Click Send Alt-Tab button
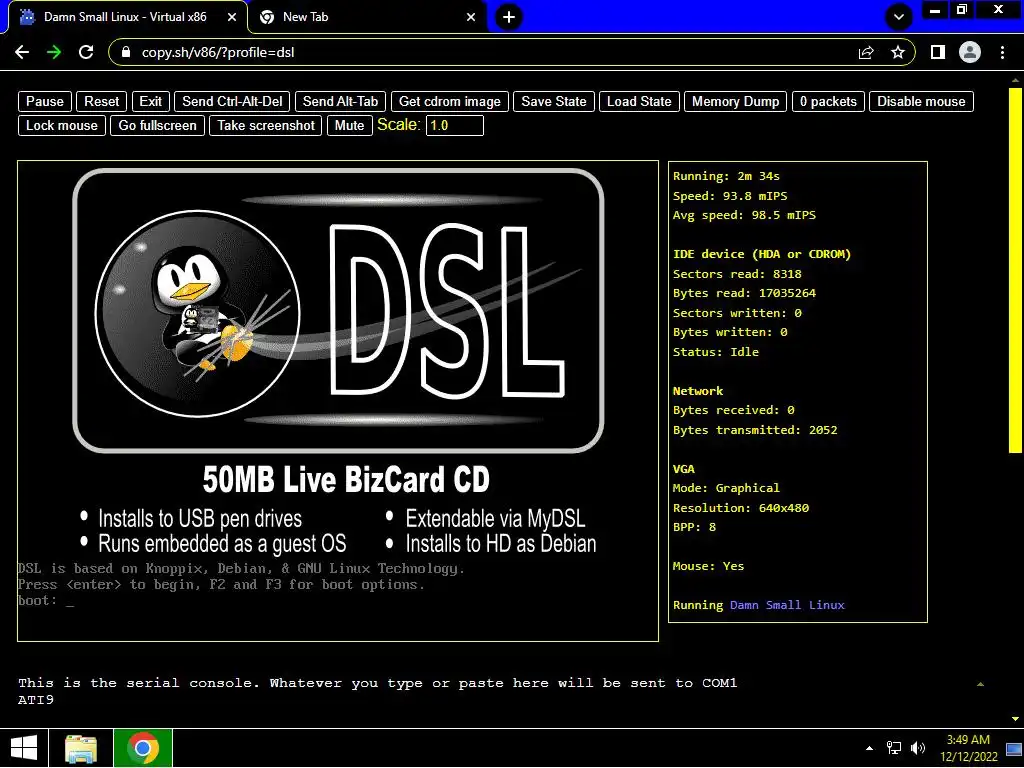 pos(340,101)
